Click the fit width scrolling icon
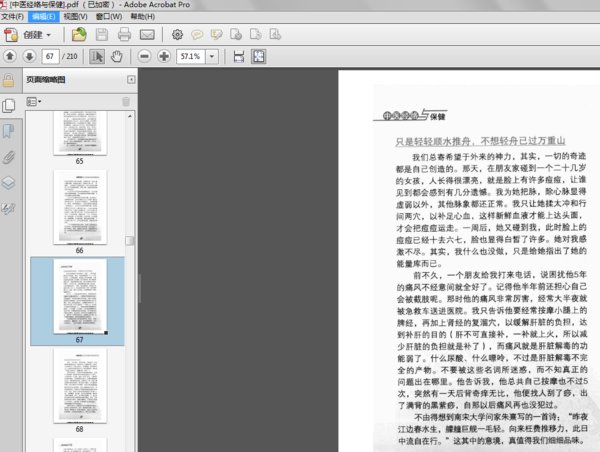 pos(239,57)
